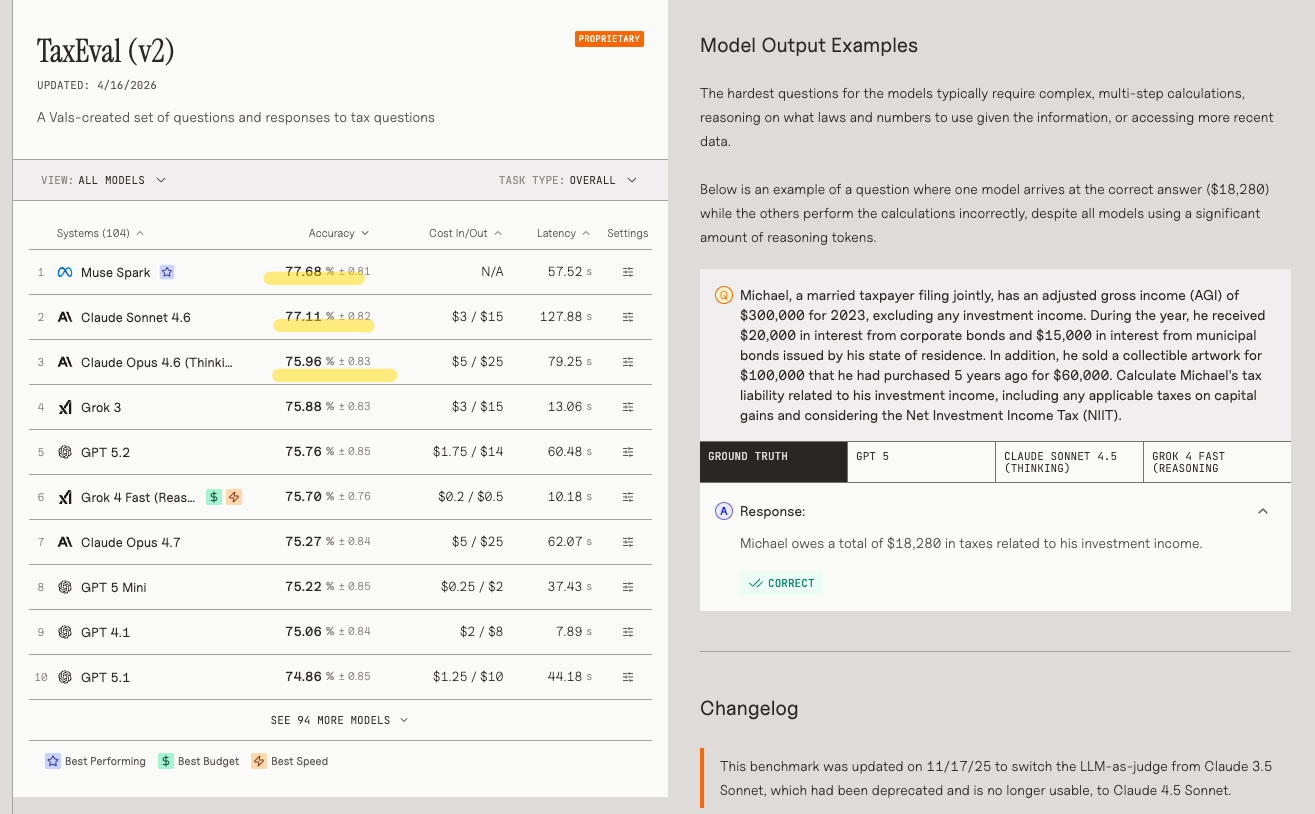Switch to the Claude Sonnet 4.5 (Thinking) tab
The image size is (1315, 814).
(x=1069, y=462)
